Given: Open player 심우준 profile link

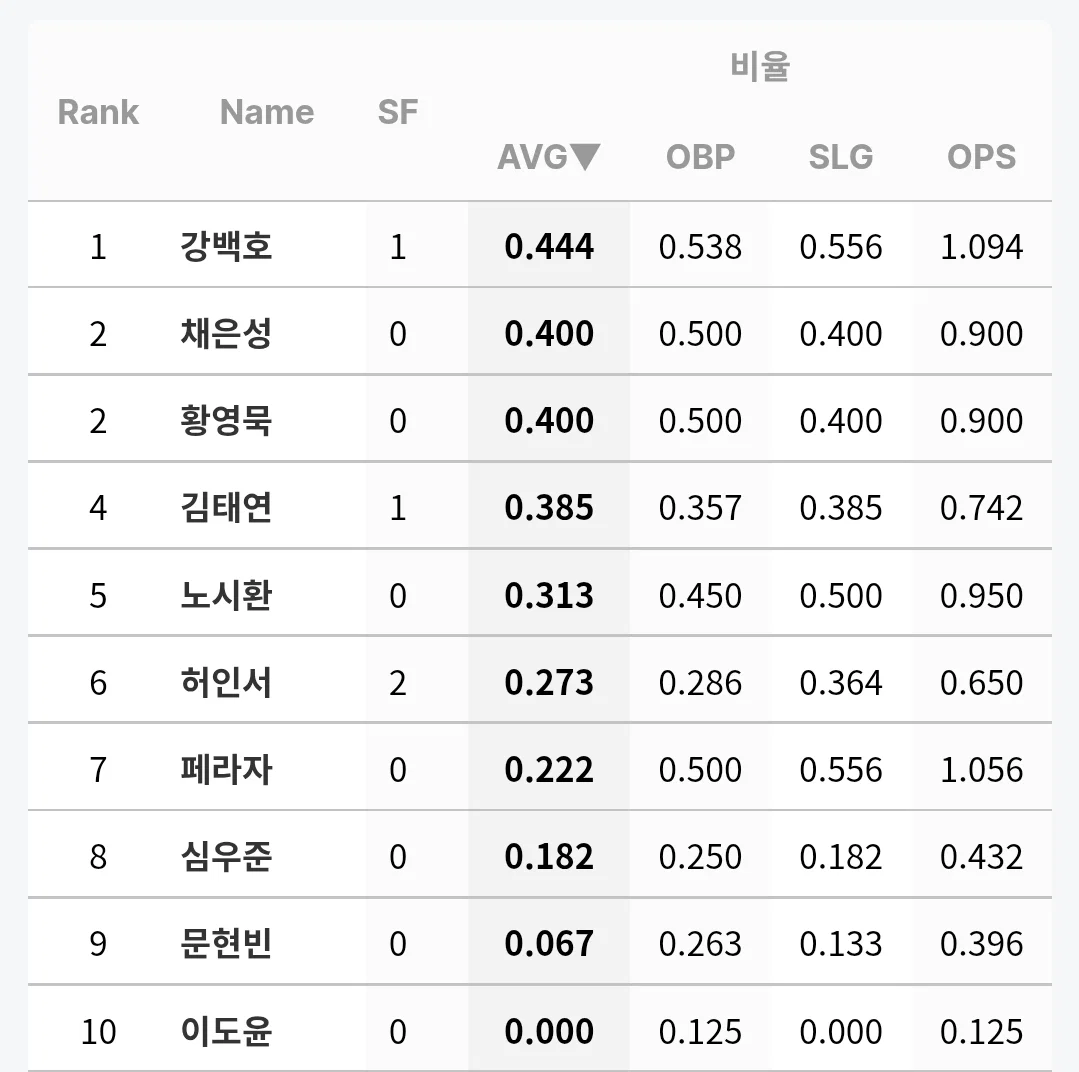Looking at the screenshot, I should pos(226,857).
